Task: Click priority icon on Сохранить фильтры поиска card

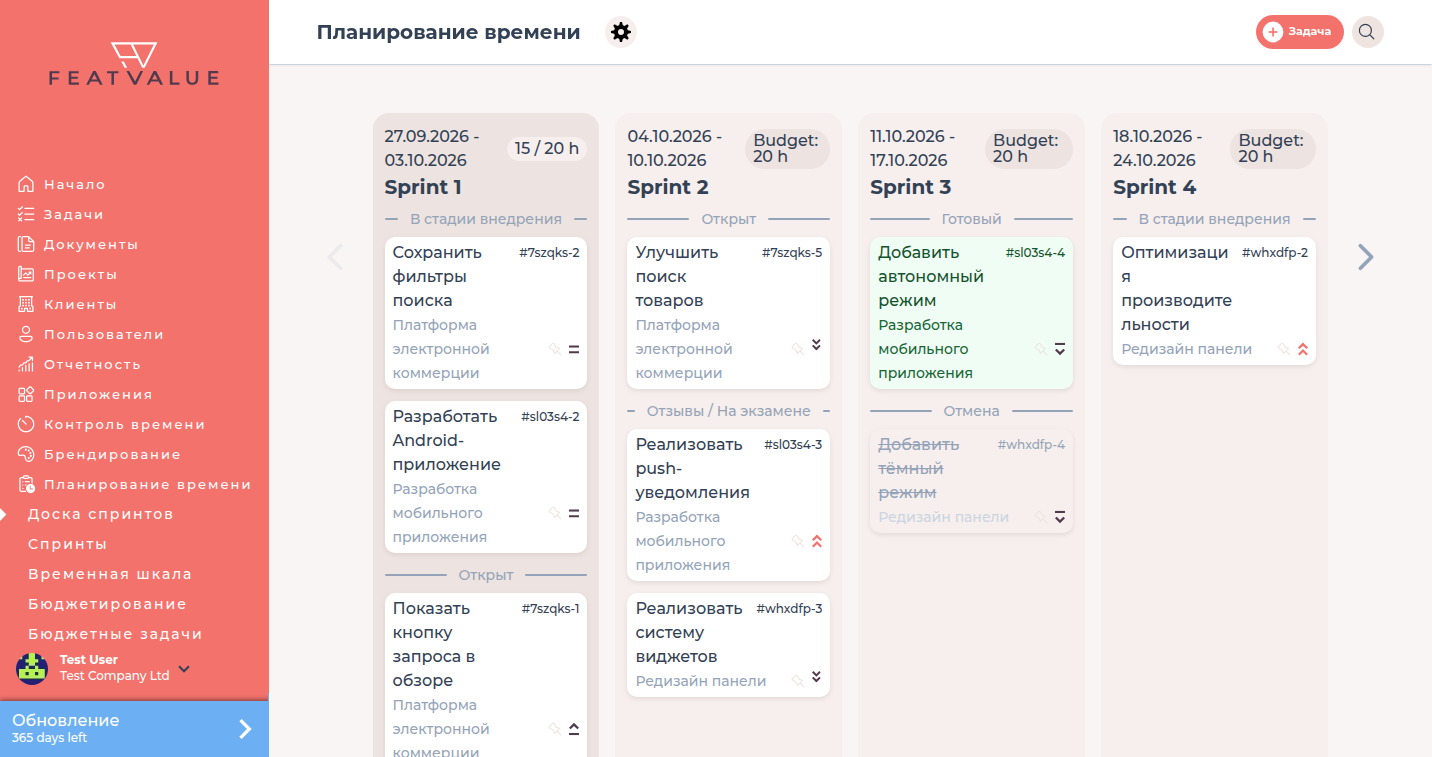Action: click(574, 349)
